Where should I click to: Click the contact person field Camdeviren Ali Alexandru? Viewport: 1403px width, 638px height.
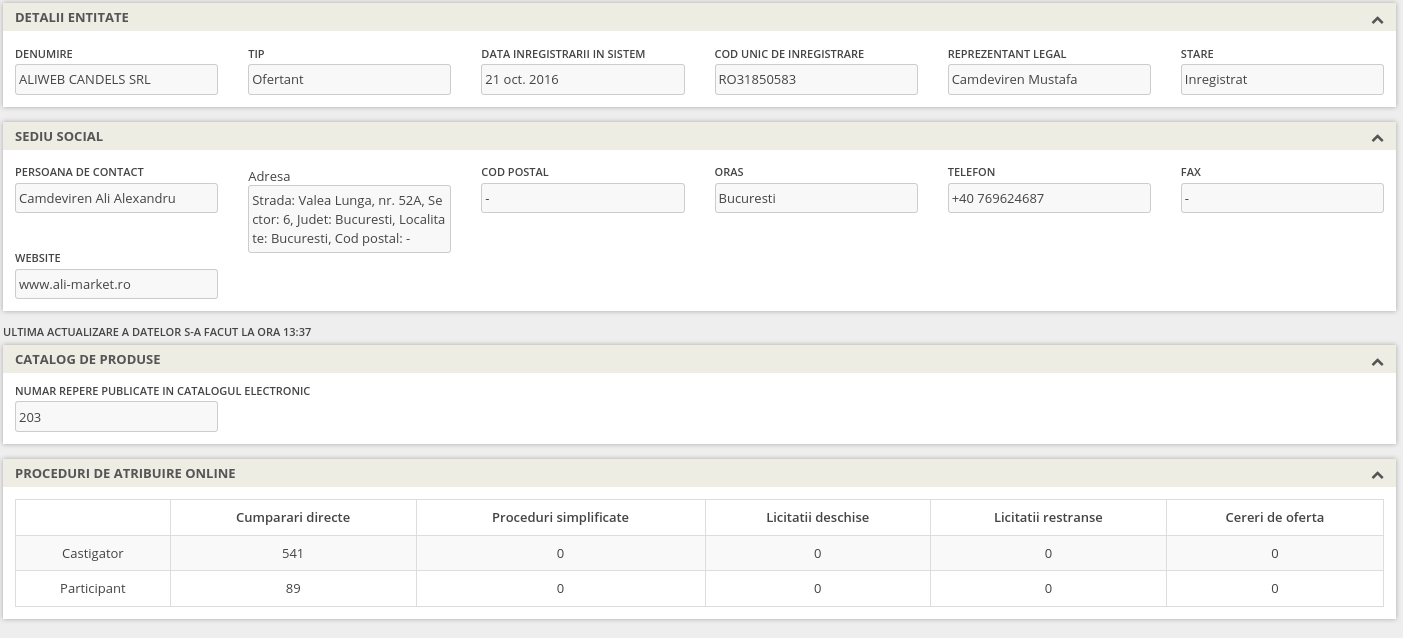point(116,198)
